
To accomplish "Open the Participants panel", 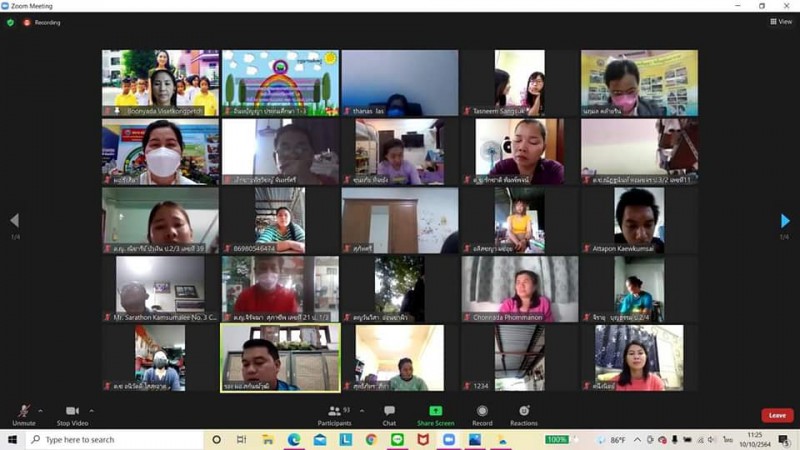I will [x=335, y=415].
